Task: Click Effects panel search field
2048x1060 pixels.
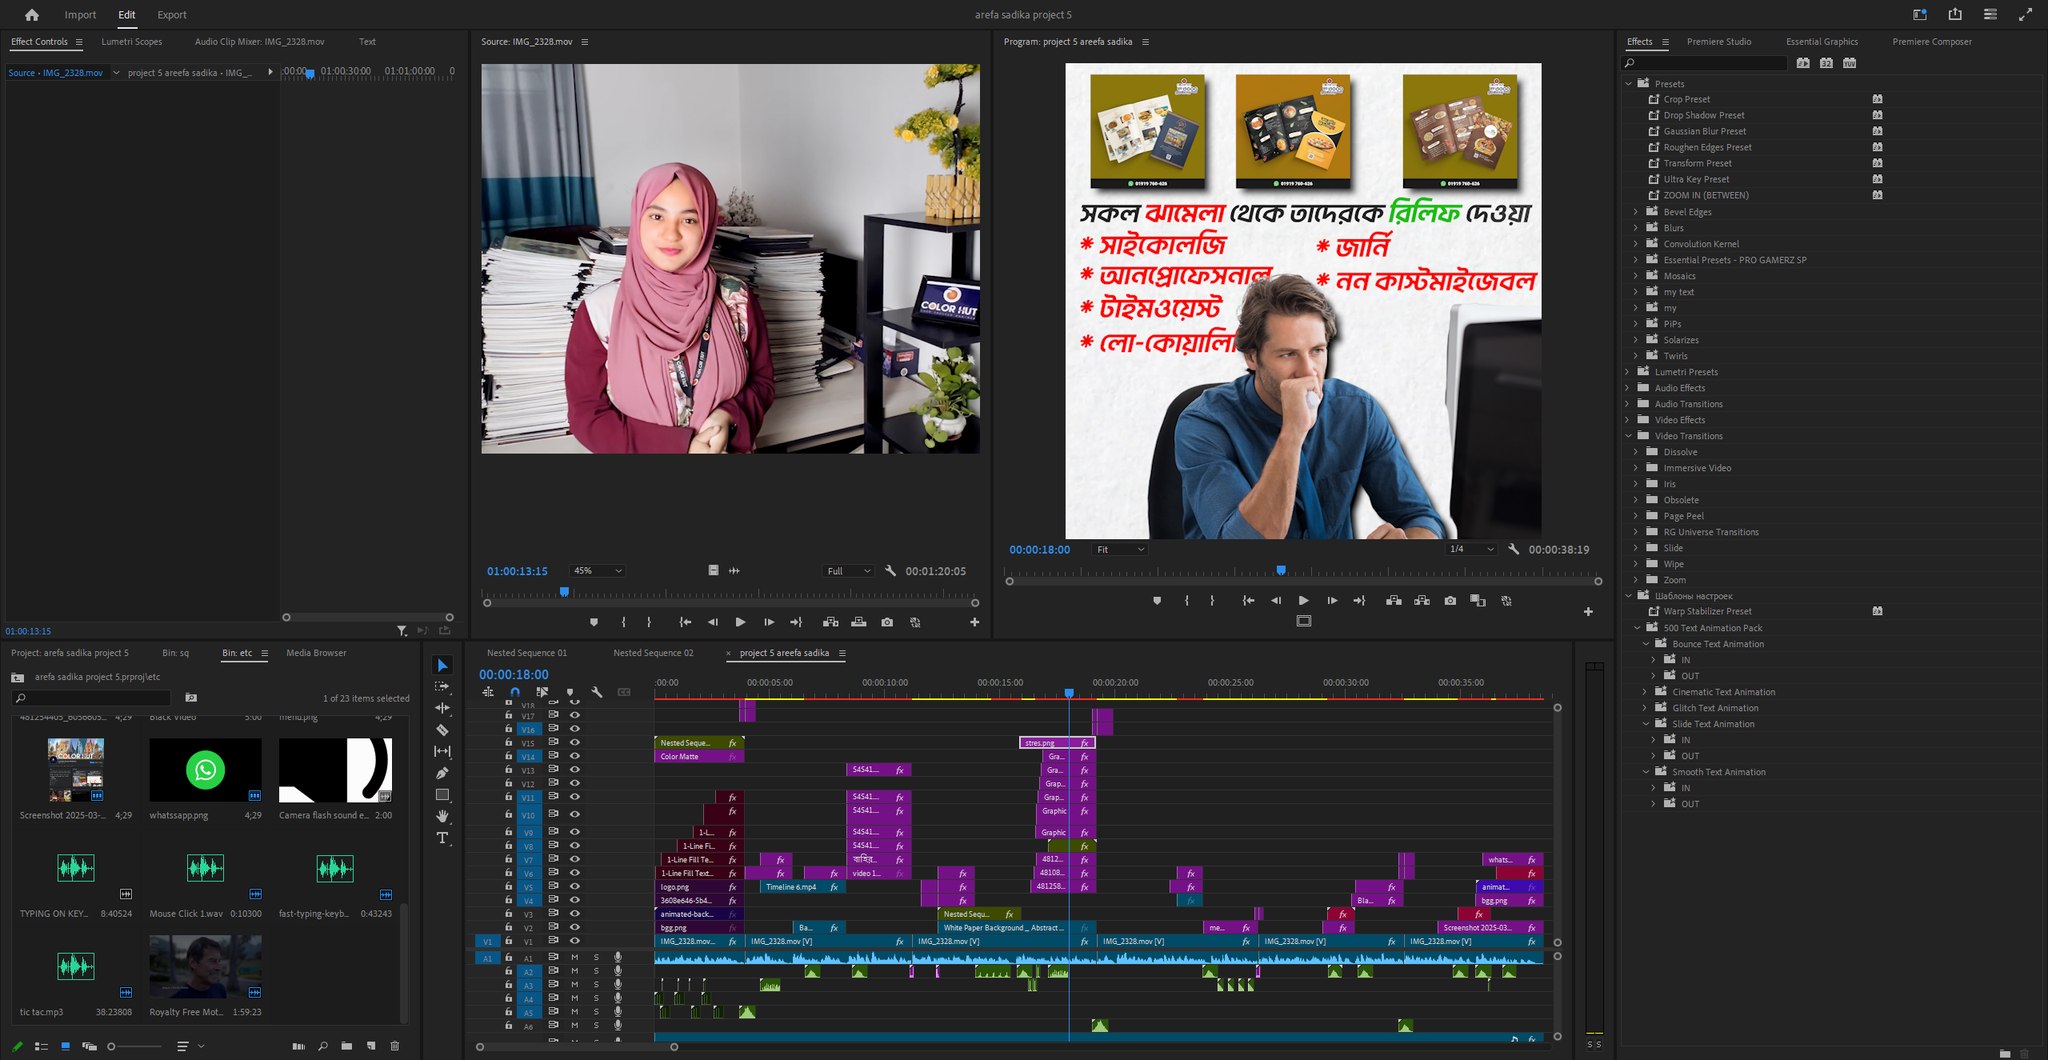Action: click(1705, 63)
